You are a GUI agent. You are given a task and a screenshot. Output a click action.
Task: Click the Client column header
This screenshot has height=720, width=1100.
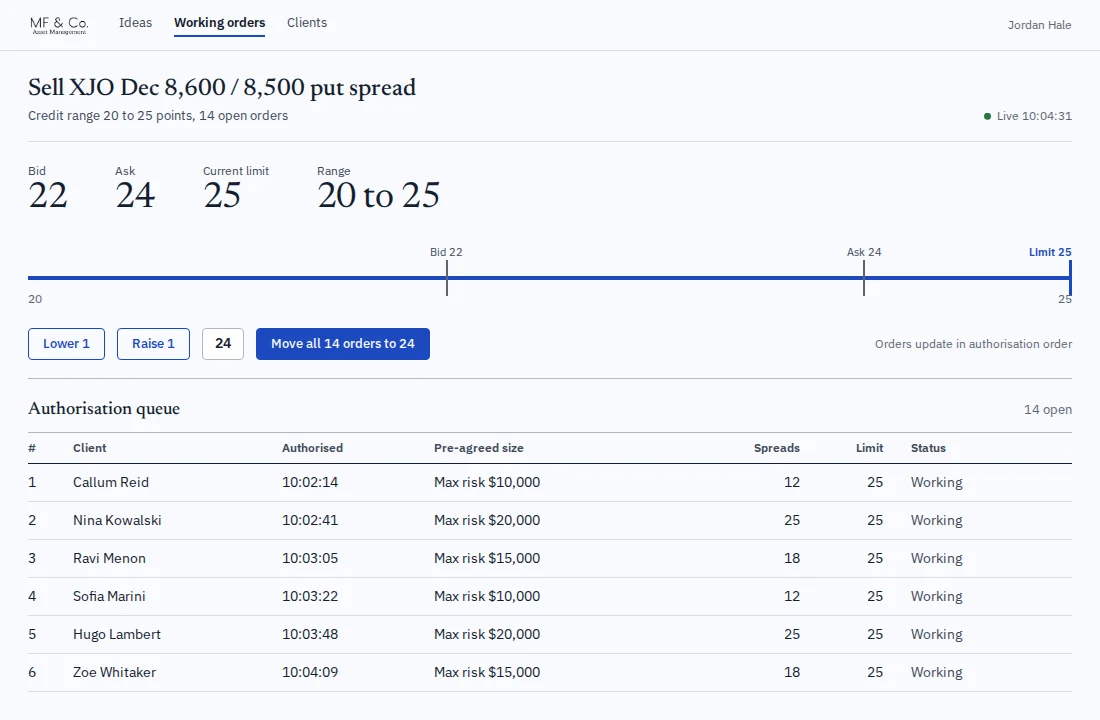90,448
